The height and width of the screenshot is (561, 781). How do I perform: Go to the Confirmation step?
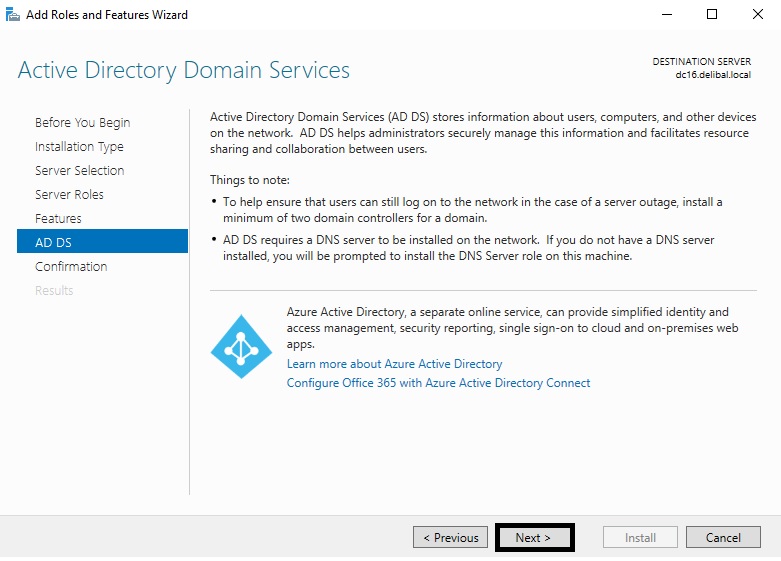(71, 266)
